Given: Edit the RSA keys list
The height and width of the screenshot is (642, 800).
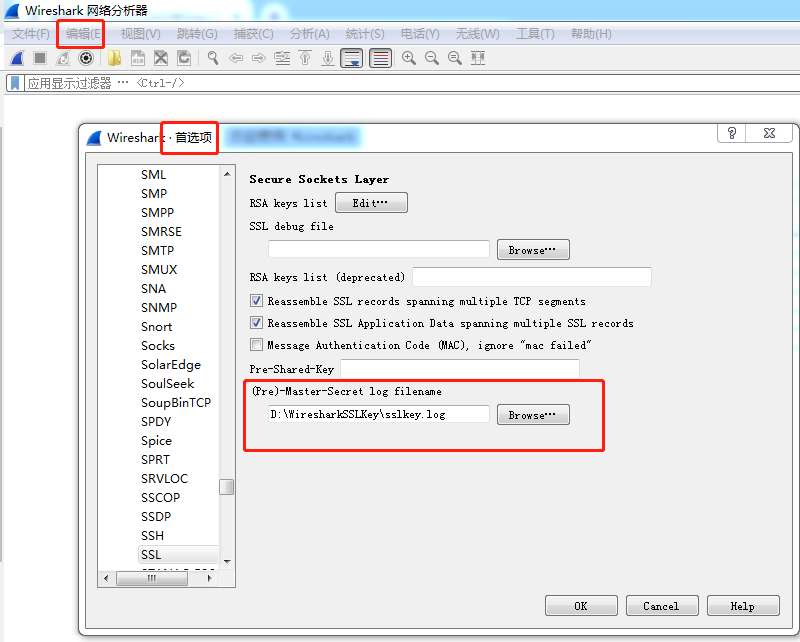Looking at the screenshot, I should pos(371,203).
